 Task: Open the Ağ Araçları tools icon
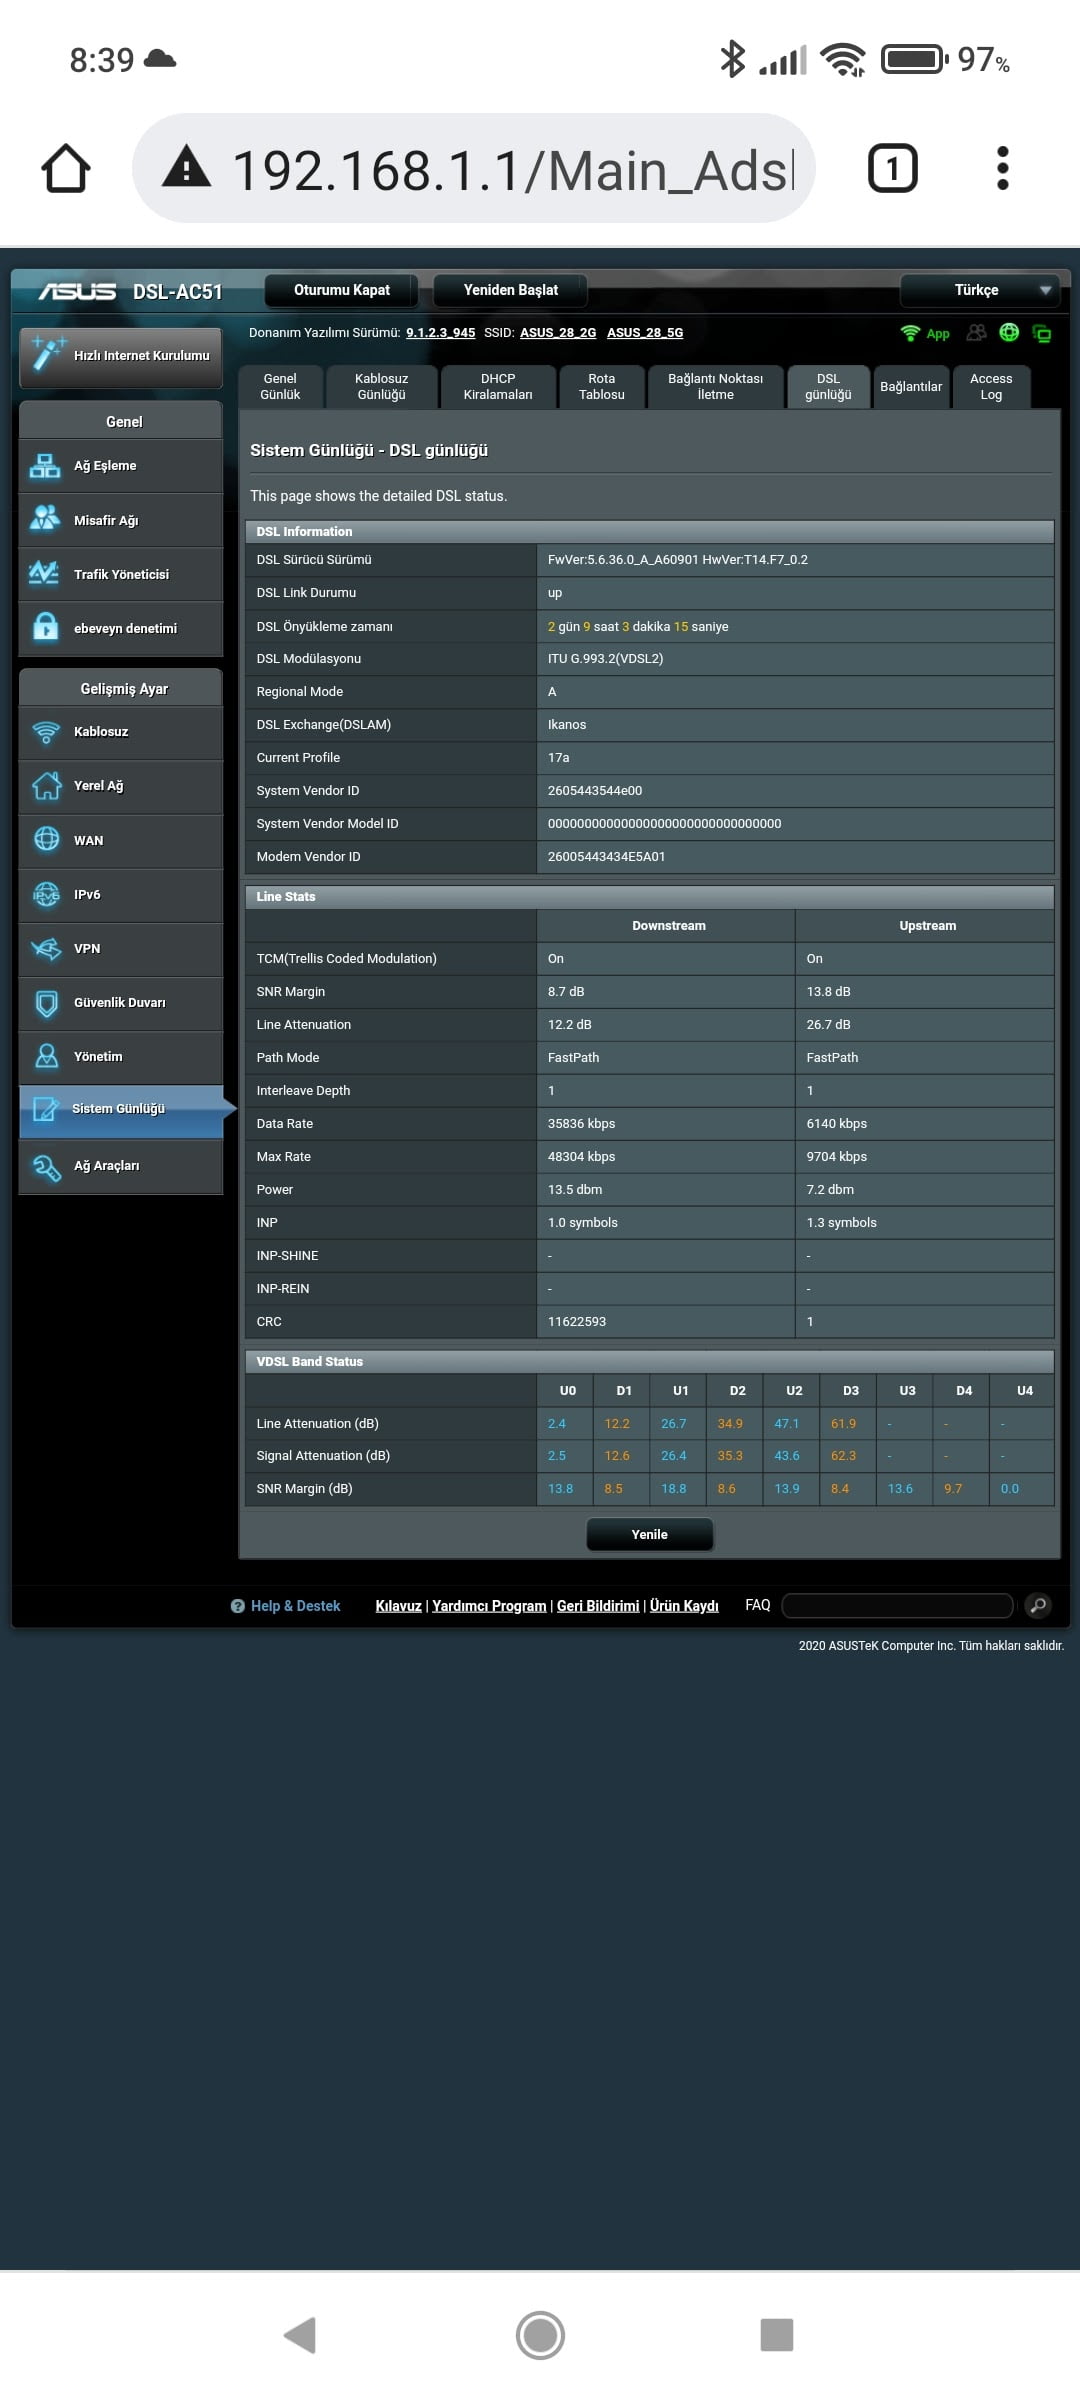(46, 1166)
